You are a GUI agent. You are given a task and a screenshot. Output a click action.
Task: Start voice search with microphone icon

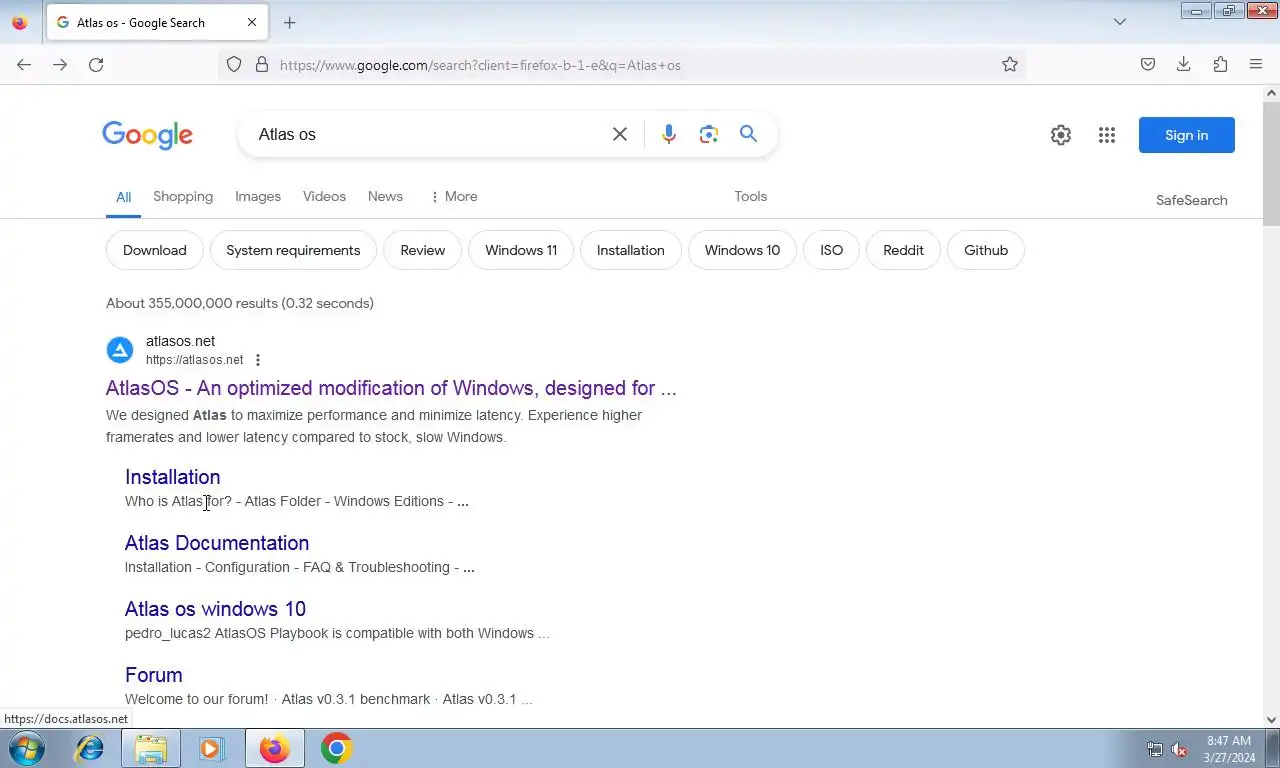[669, 134]
